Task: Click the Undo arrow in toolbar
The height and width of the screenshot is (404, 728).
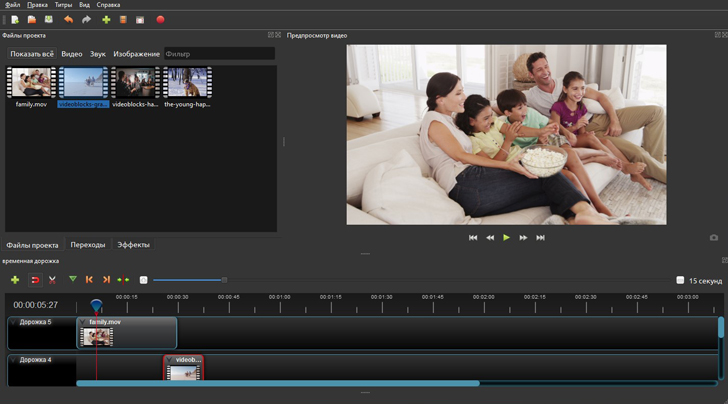Action: point(68,19)
